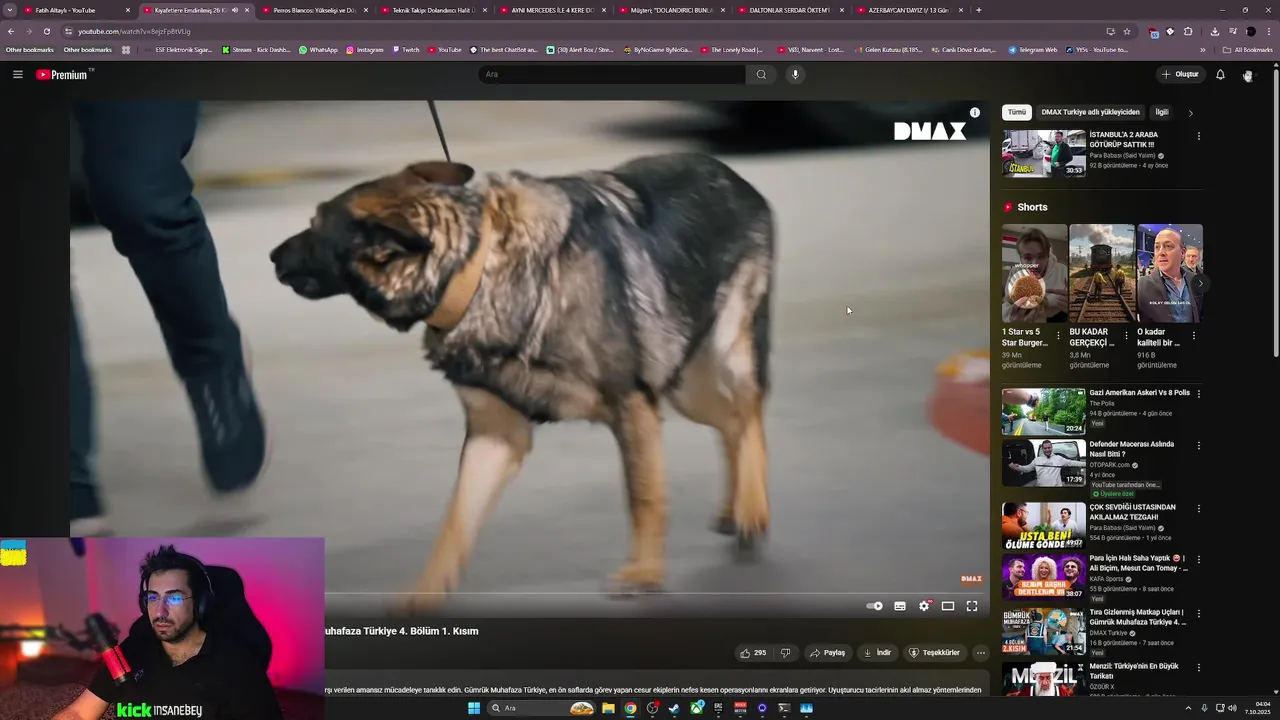1280x720 pixels.
Task: Toggle subtitles with the captions button
Action: tap(900, 606)
